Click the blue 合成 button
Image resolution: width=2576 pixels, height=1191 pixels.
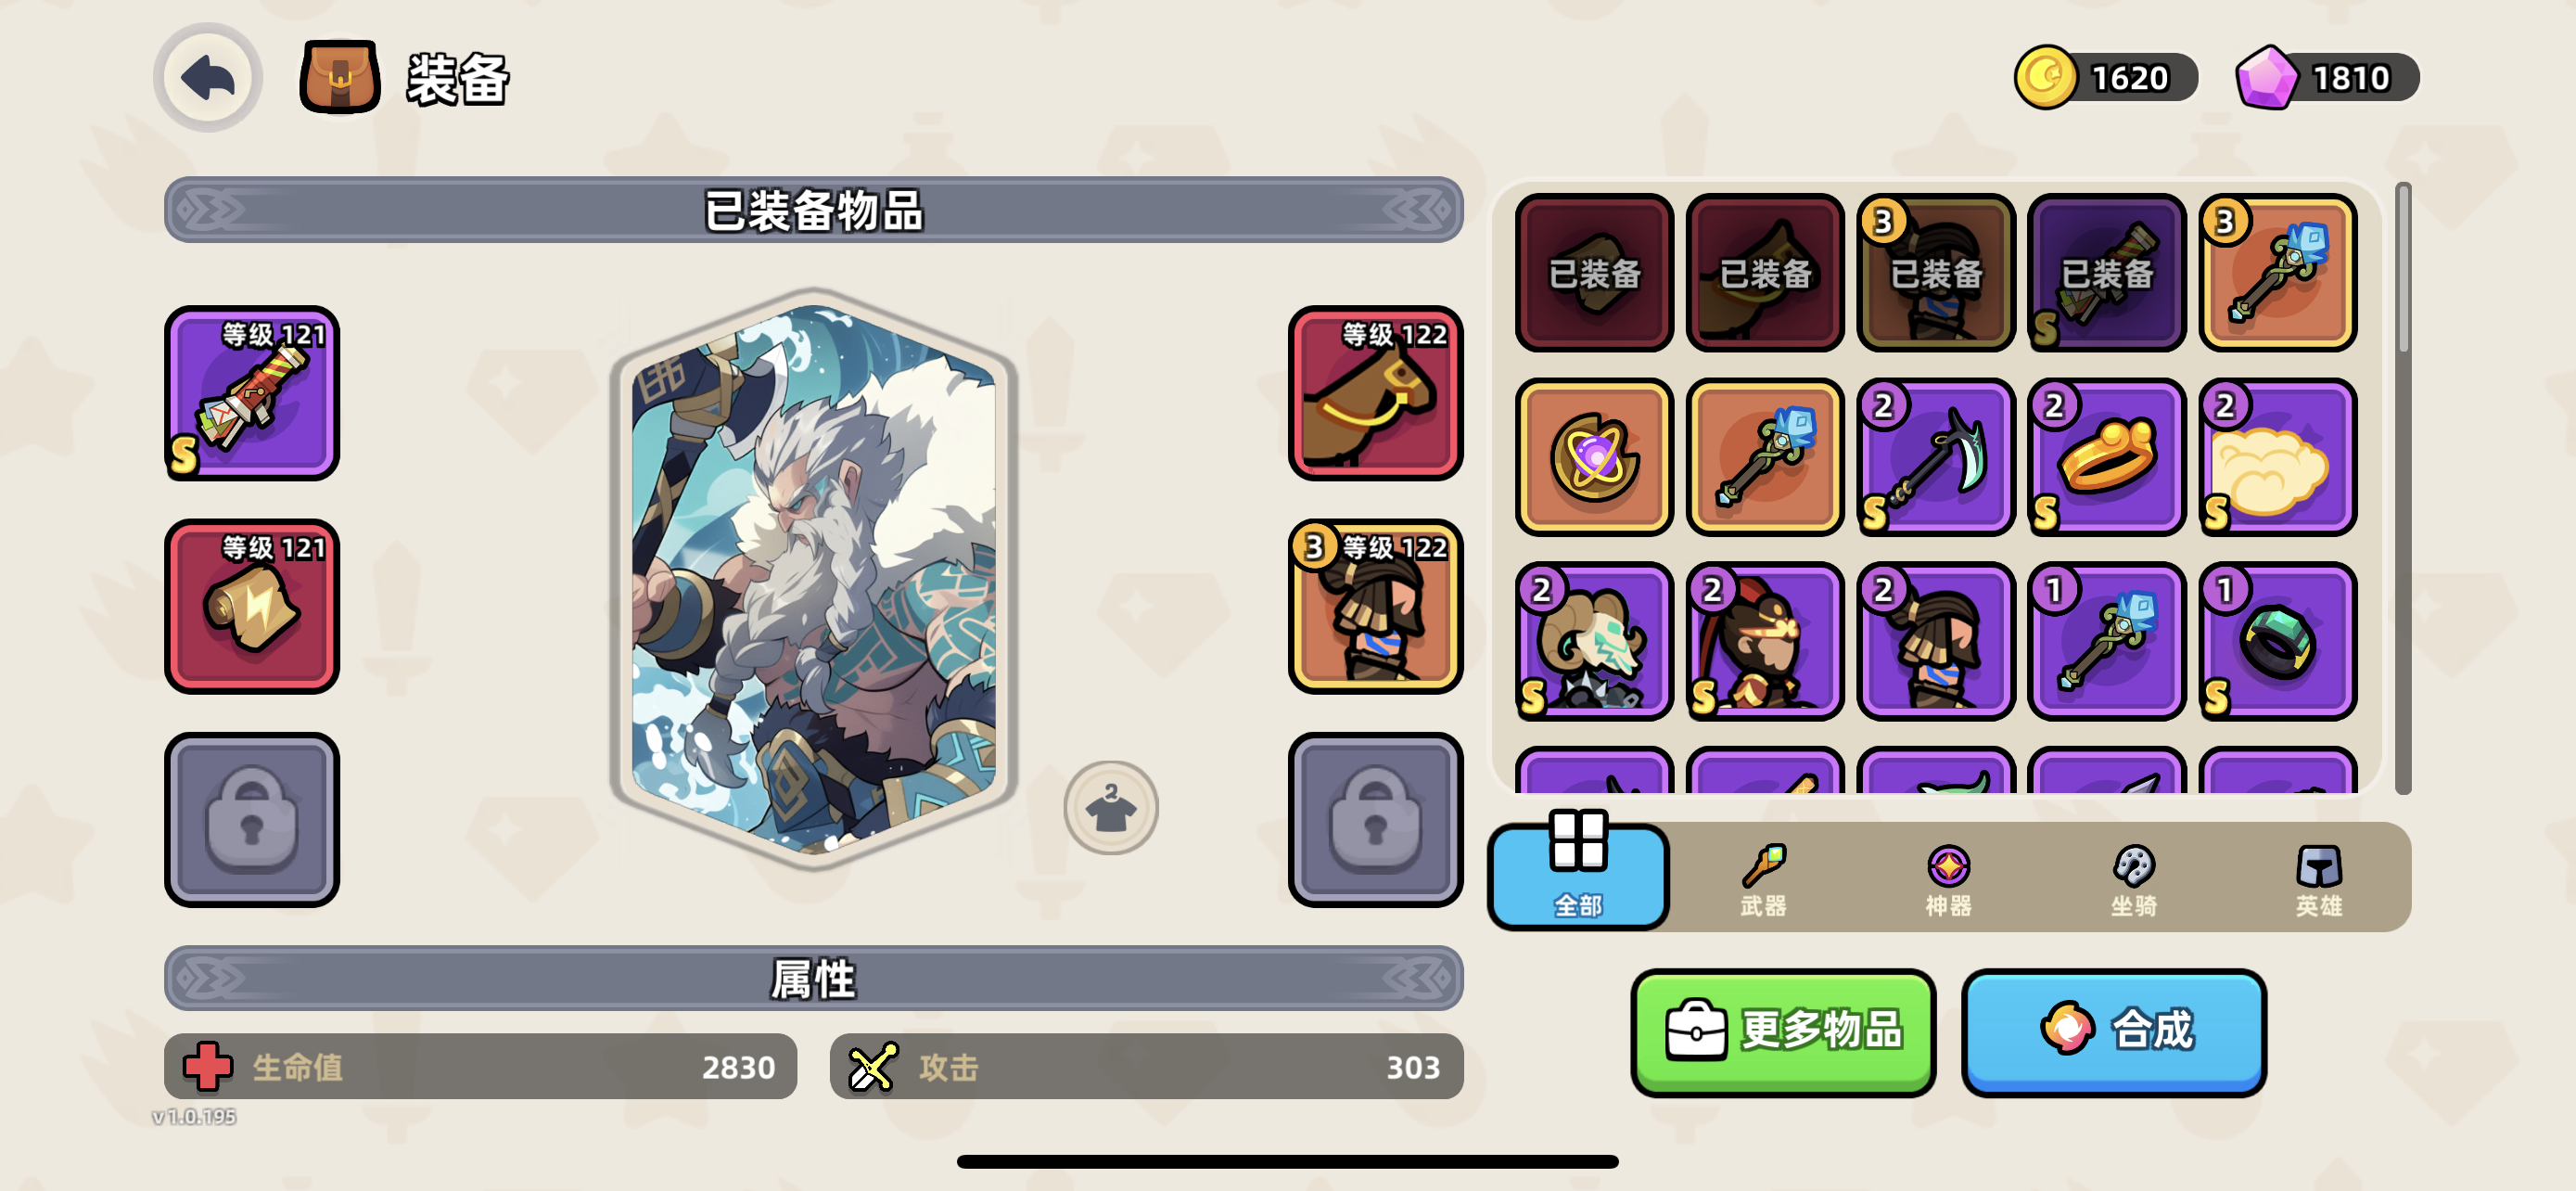[x=2114, y=1031]
